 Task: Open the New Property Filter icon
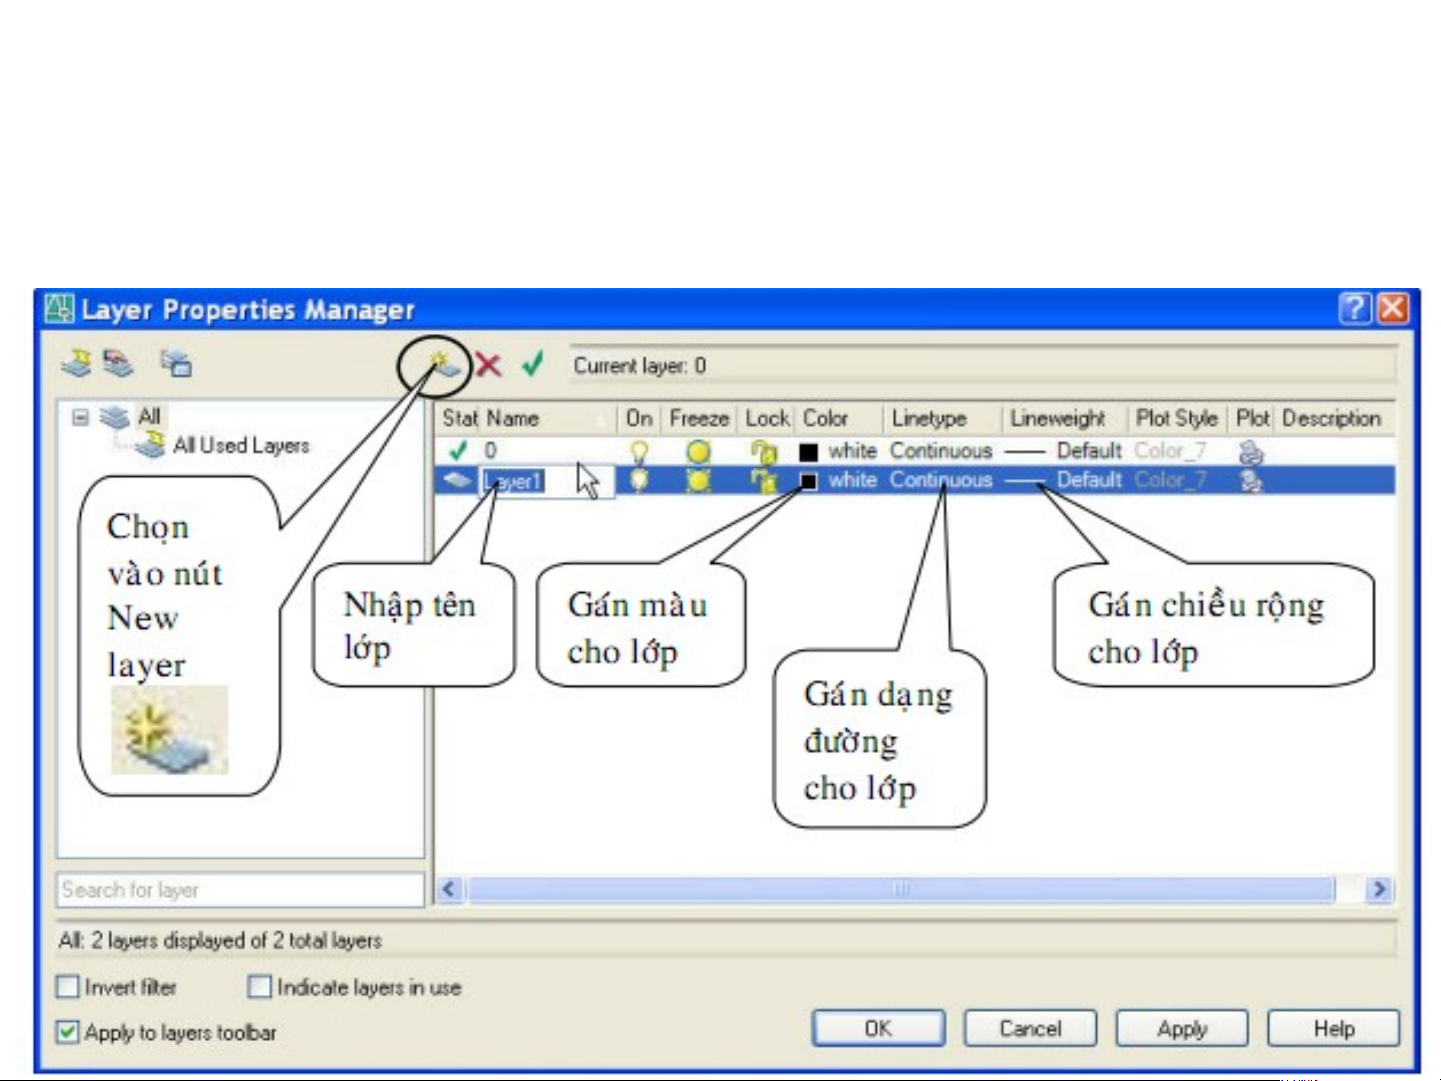76,363
